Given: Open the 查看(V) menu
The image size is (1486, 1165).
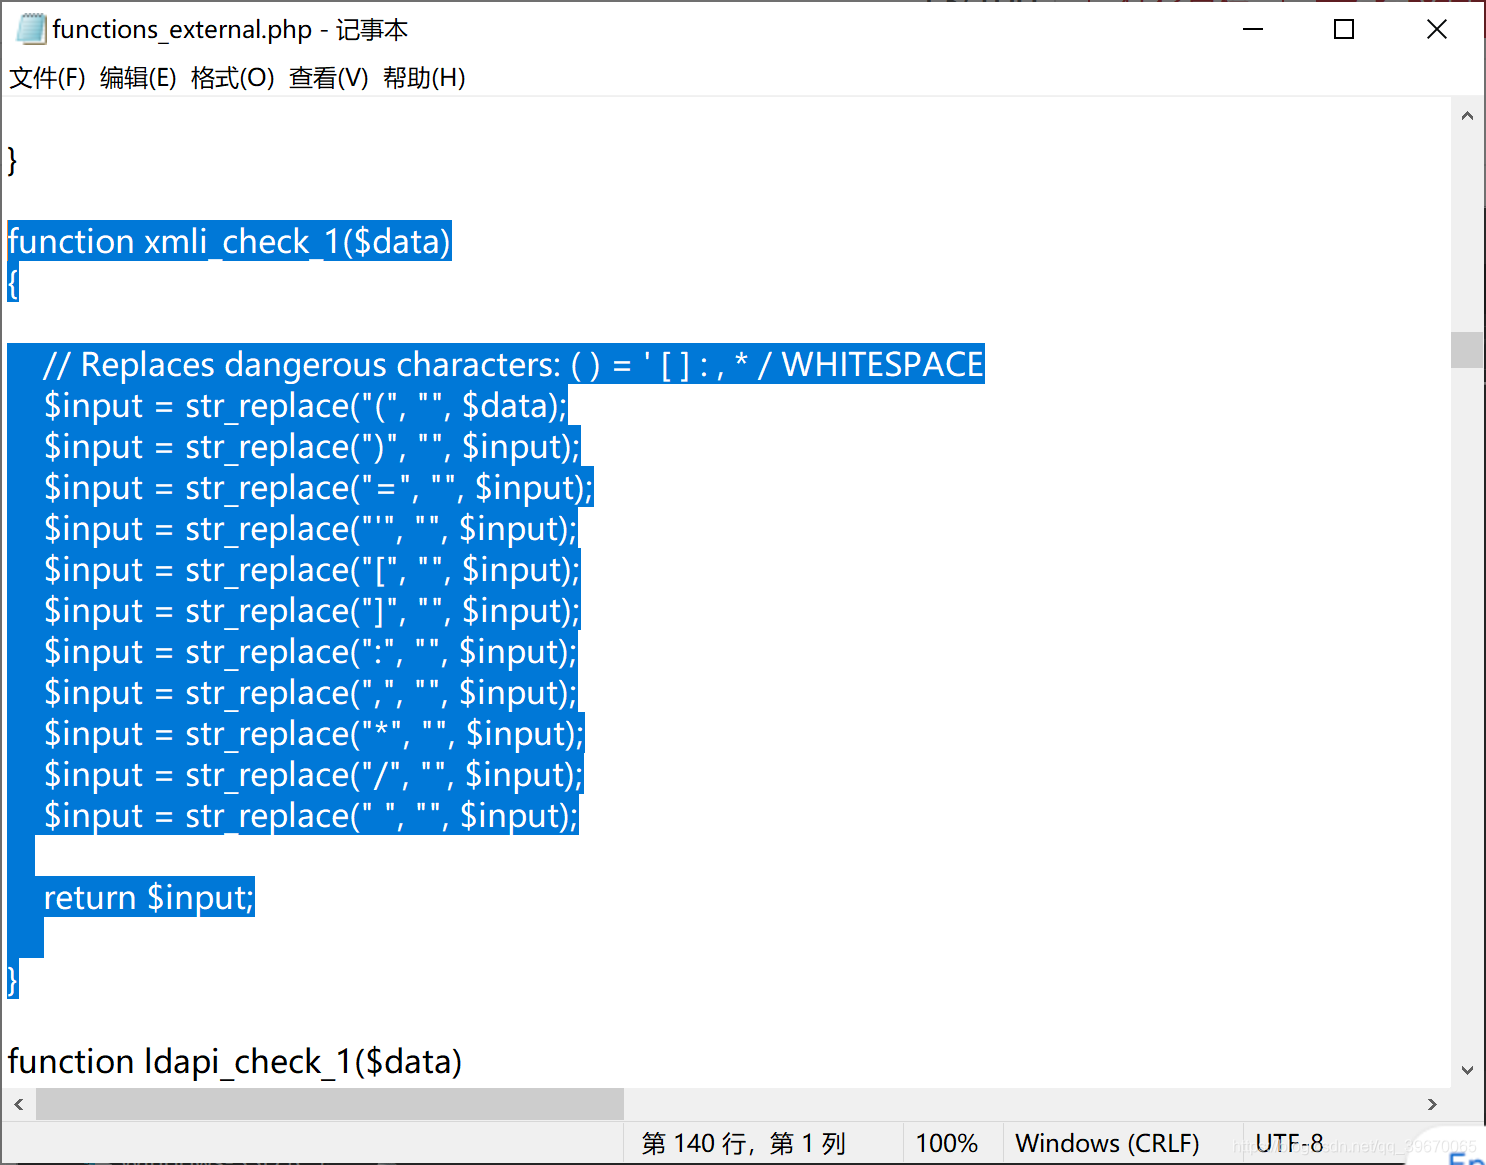Looking at the screenshot, I should pyautogui.click(x=328, y=78).
